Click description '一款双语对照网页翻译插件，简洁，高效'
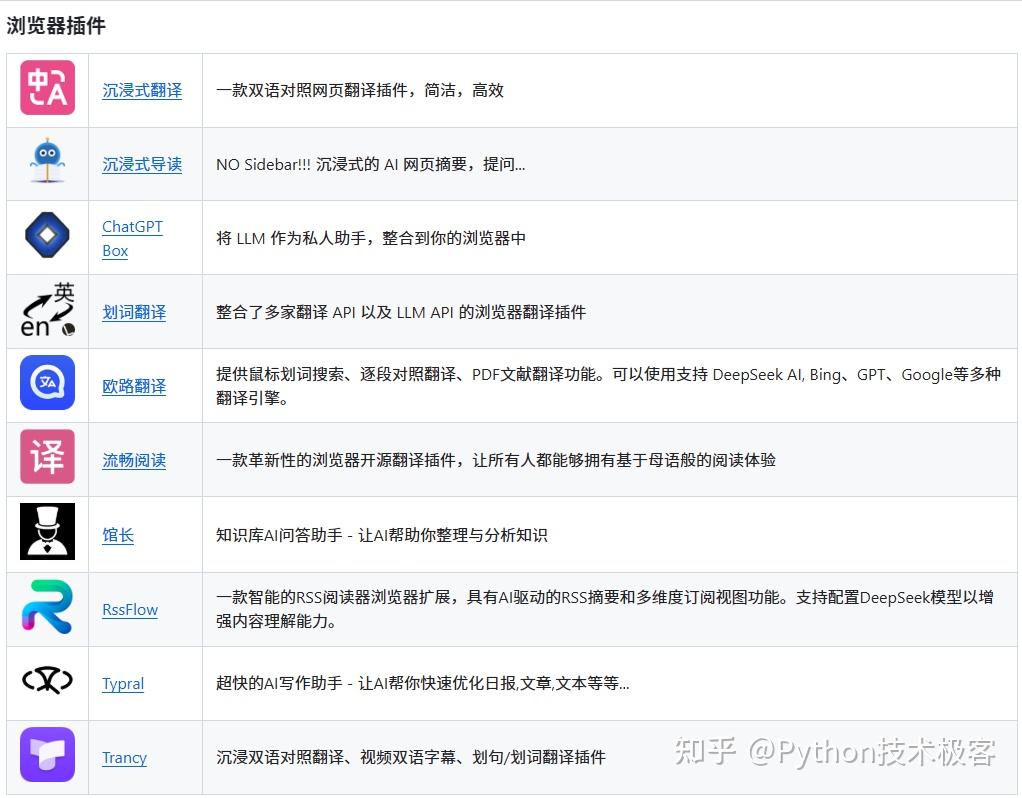This screenshot has height=798, width=1022. coord(360,90)
